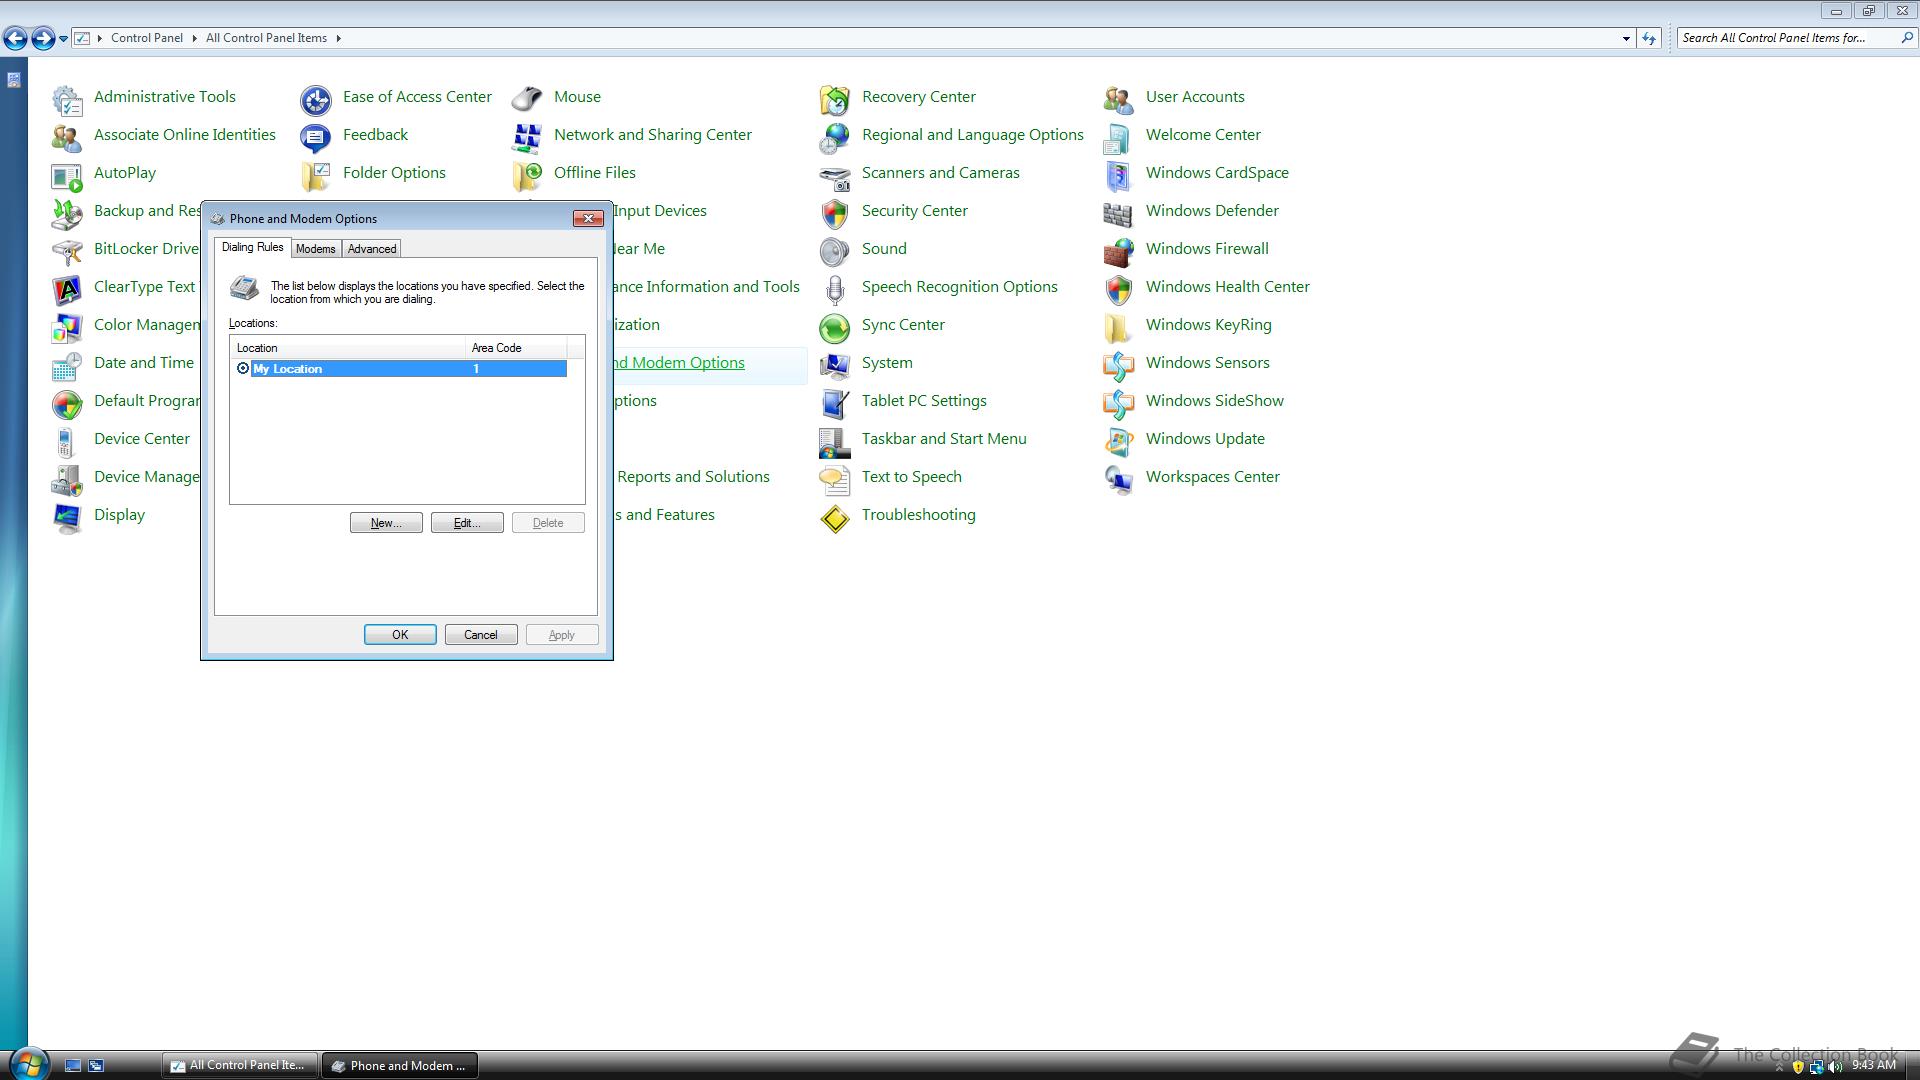Open the Windows Defender link
The width and height of the screenshot is (1920, 1080).
pos(1212,211)
